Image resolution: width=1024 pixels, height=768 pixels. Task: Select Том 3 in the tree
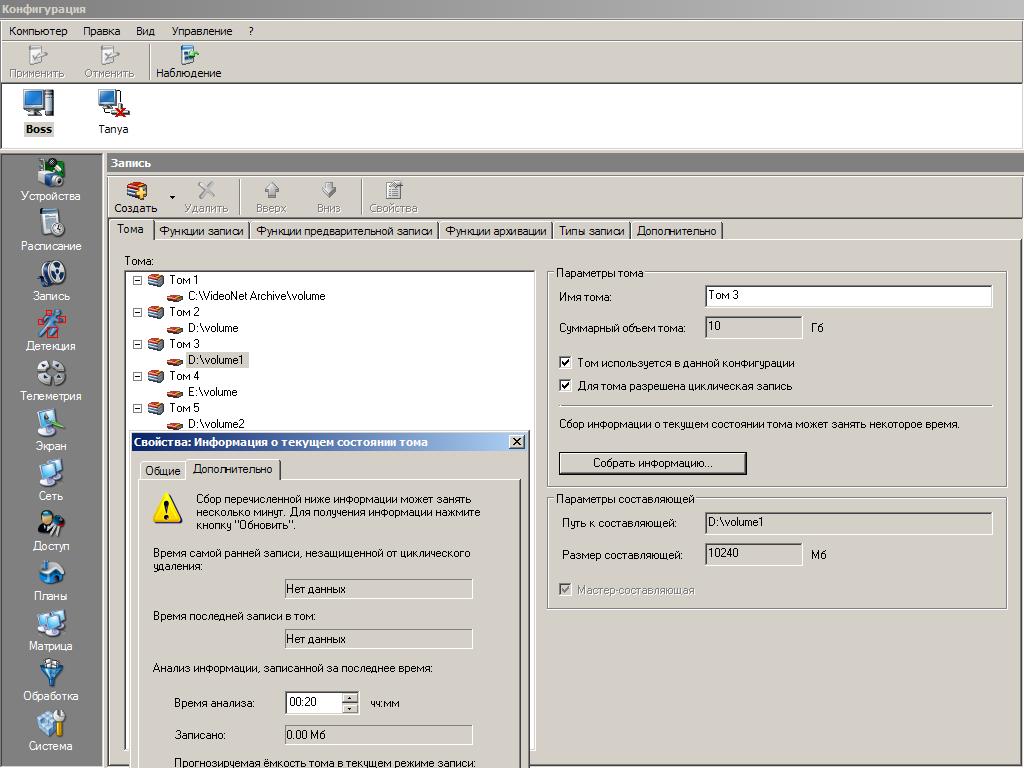(184, 344)
